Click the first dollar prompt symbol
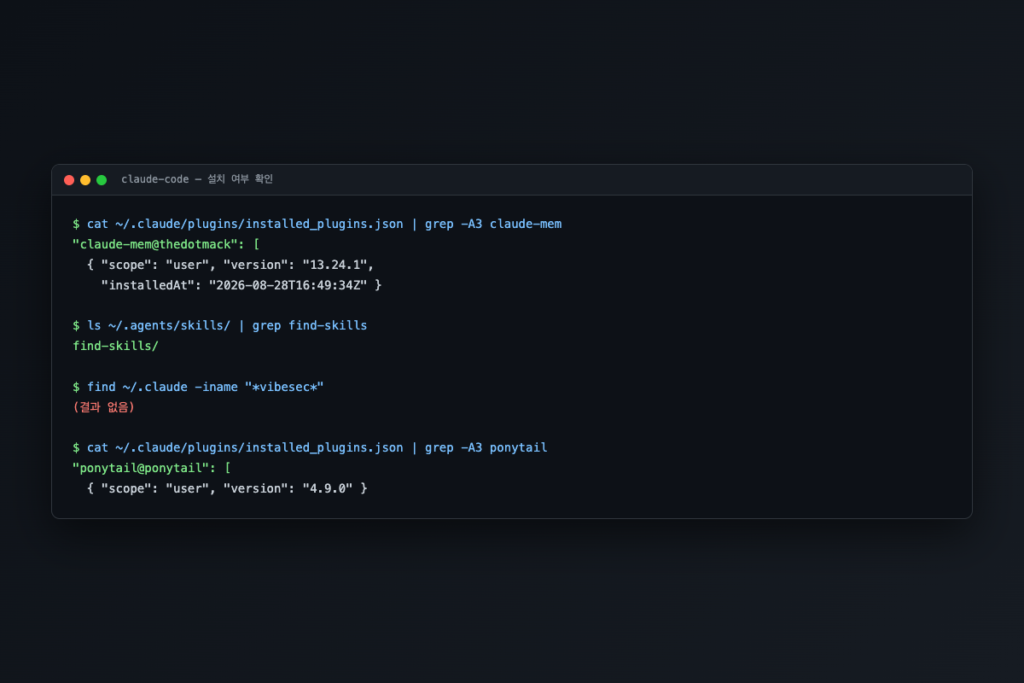The height and width of the screenshot is (683, 1024). pos(76,224)
